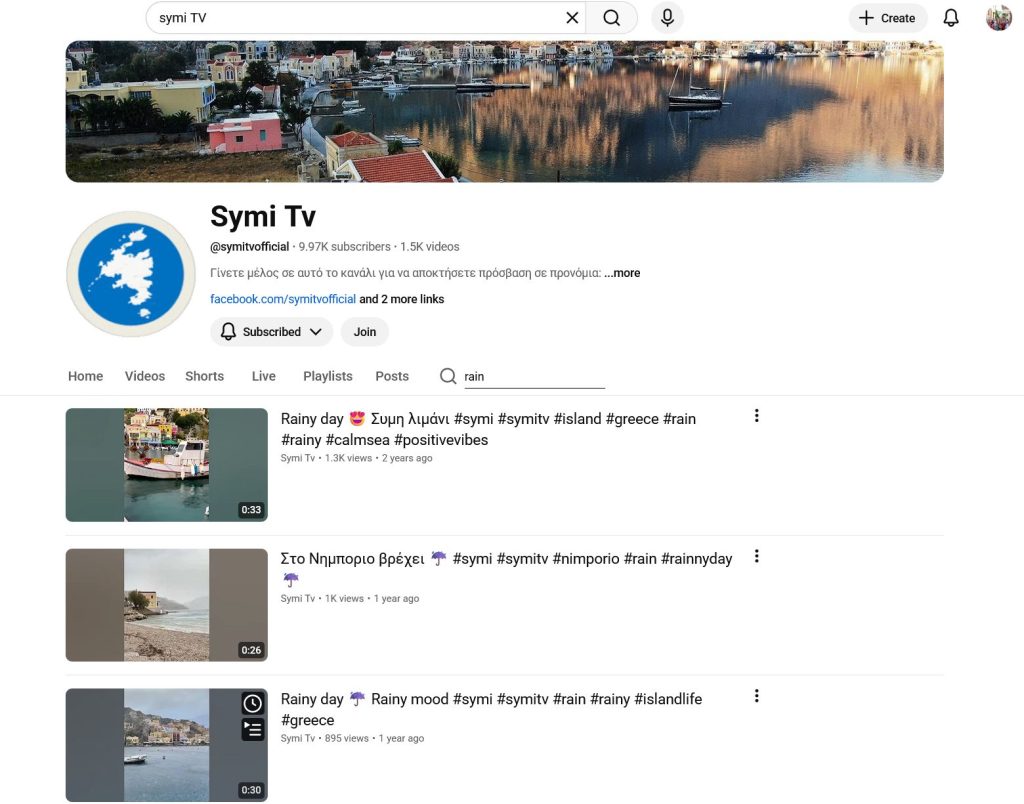Open options menu for Rainy mood video
The image size is (1024, 804).
click(x=757, y=696)
